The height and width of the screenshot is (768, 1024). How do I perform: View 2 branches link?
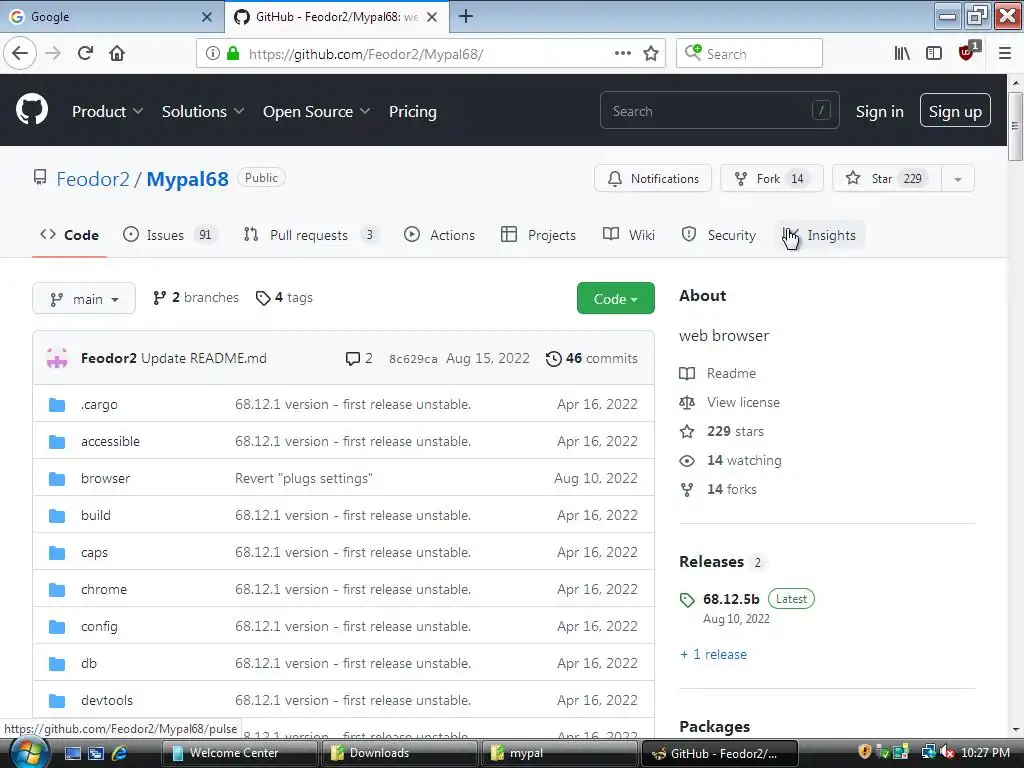[196, 298]
